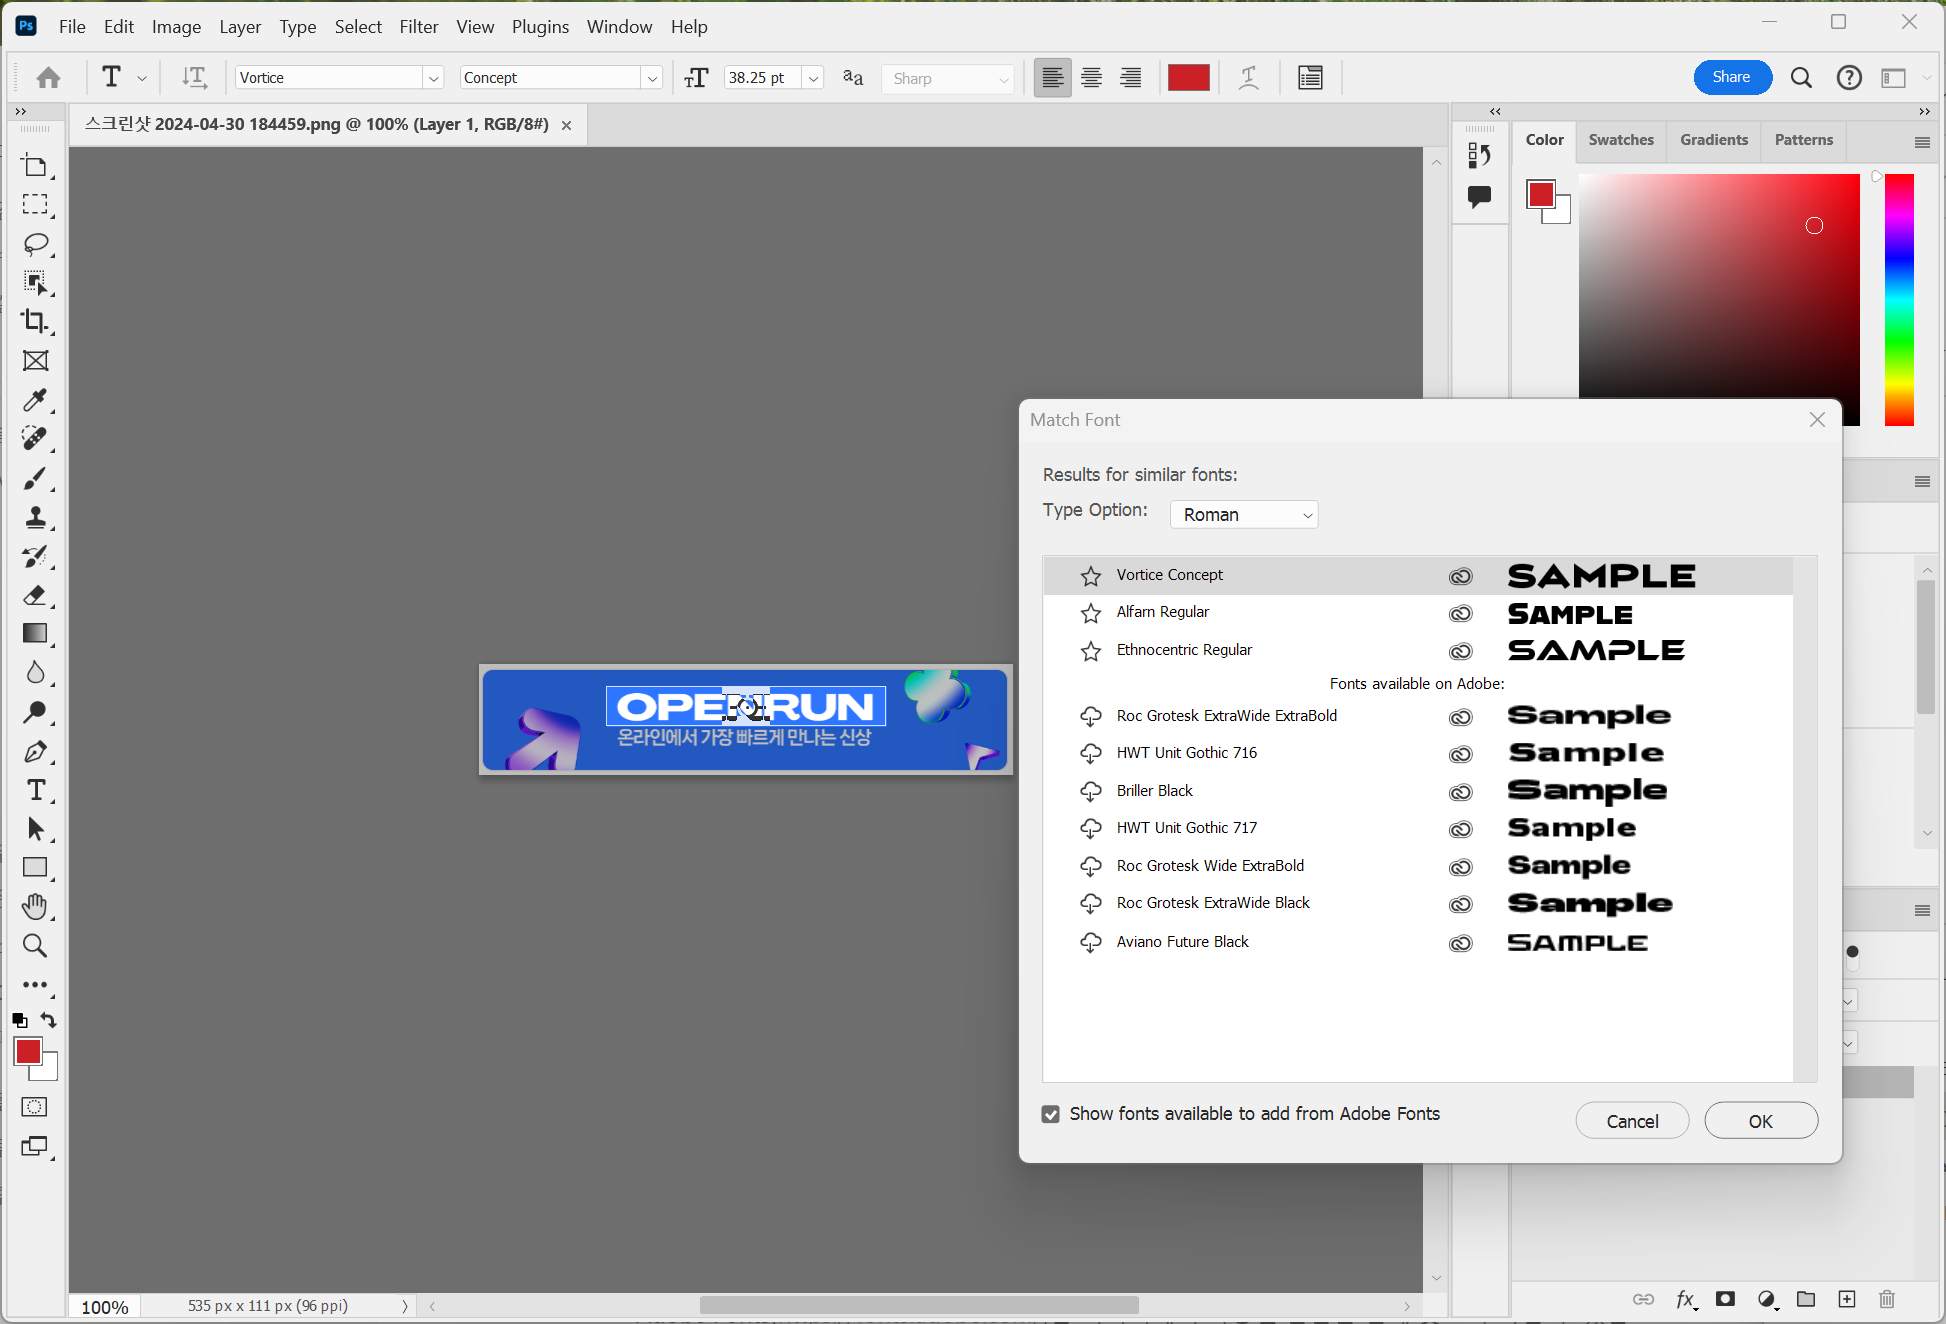Choose Roc Grotesk Wide ExtraBold font result

(1210, 866)
